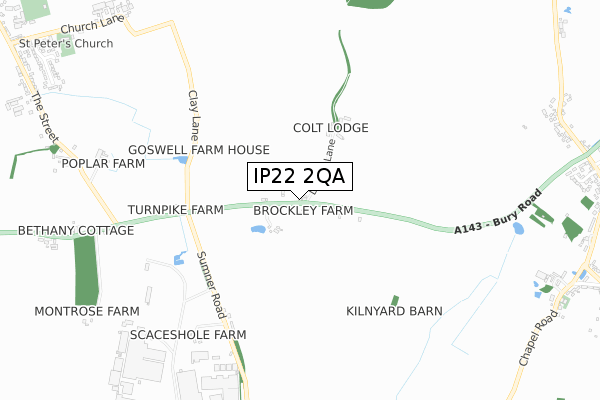Image resolution: width=600 pixels, height=400 pixels.
Task: Click the MONTROSE FARM label
Action: 87,312
